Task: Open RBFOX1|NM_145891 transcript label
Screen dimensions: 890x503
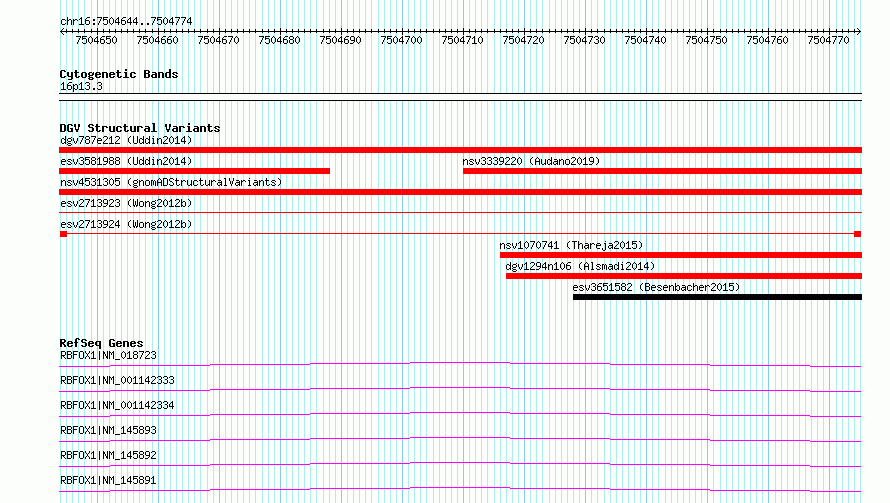Action: tap(108, 480)
